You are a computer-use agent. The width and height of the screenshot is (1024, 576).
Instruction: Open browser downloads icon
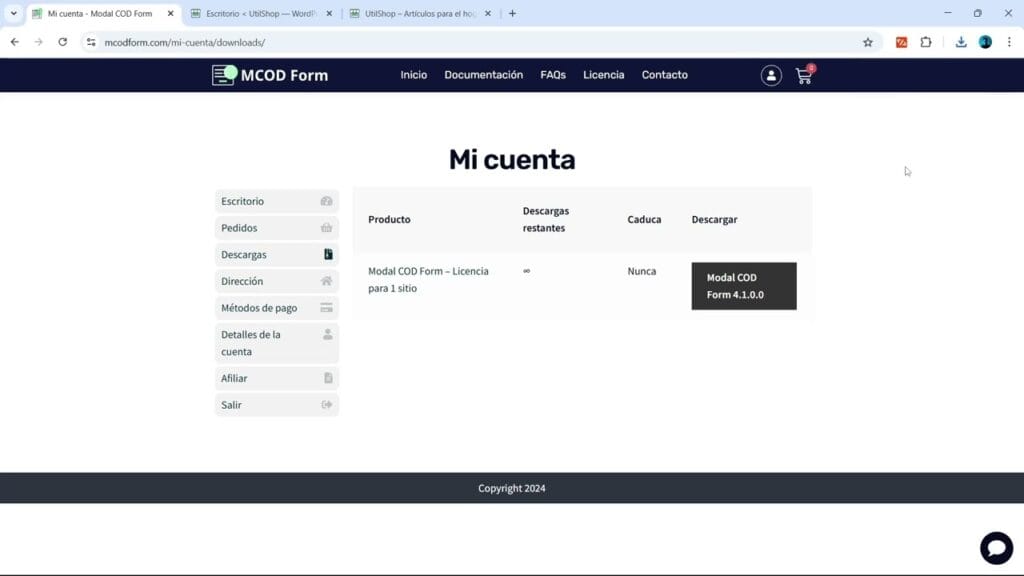961,42
